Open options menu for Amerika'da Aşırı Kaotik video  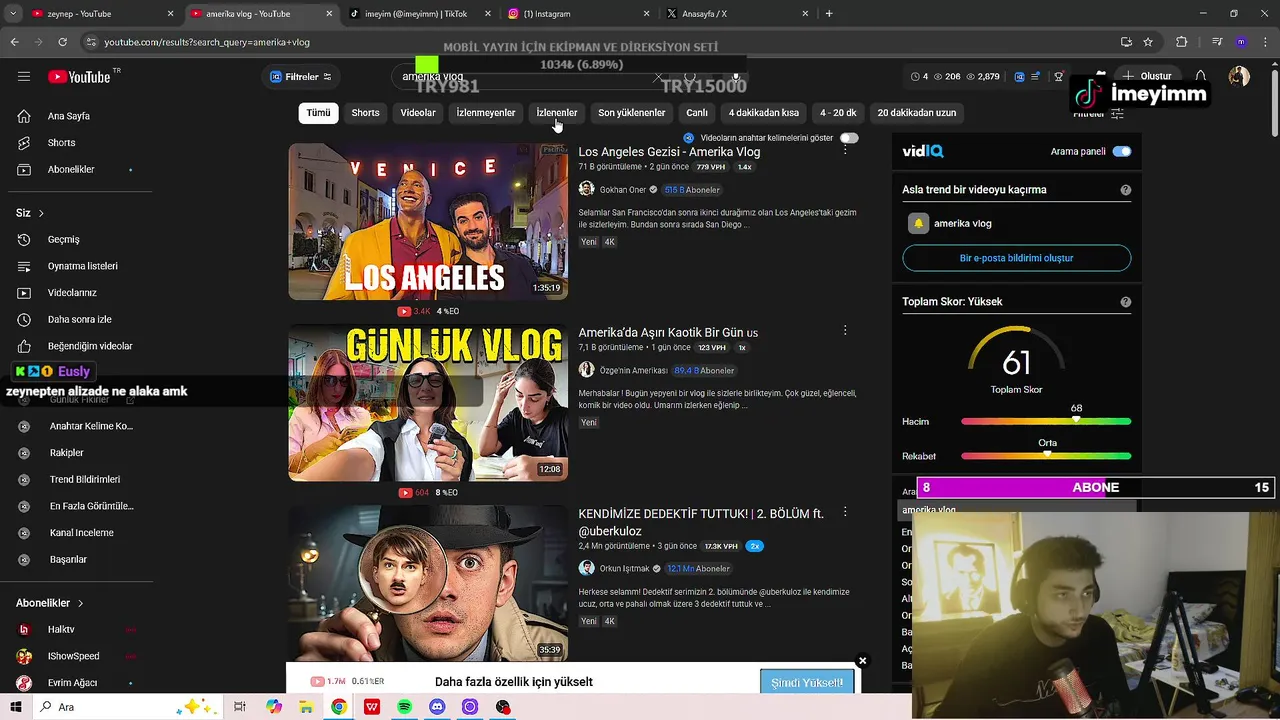pyautogui.click(x=845, y=330)
